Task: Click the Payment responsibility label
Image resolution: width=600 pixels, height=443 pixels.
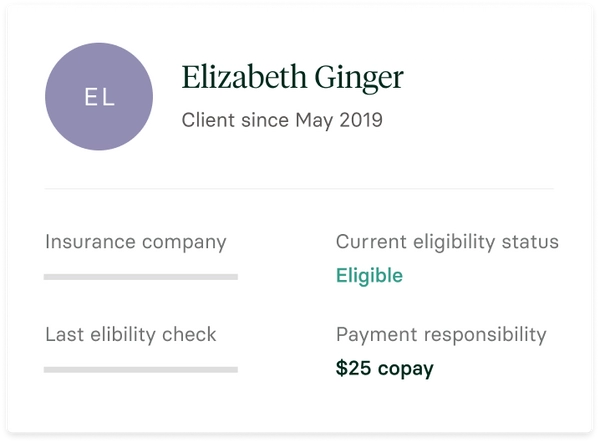Action: (x=441, y=335)
